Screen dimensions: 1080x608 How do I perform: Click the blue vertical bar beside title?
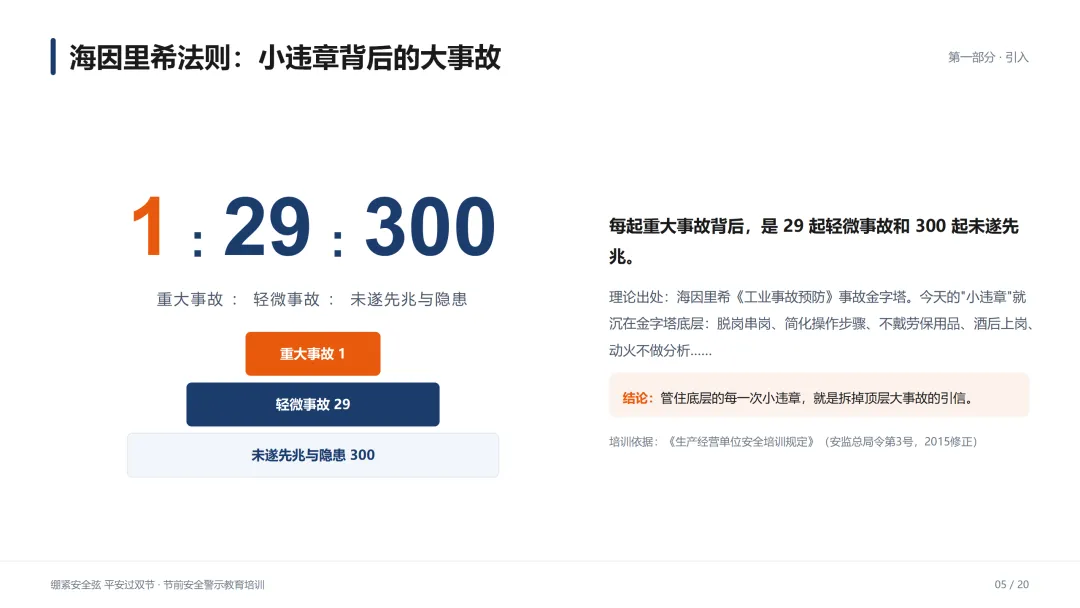[x=53, y=57]
